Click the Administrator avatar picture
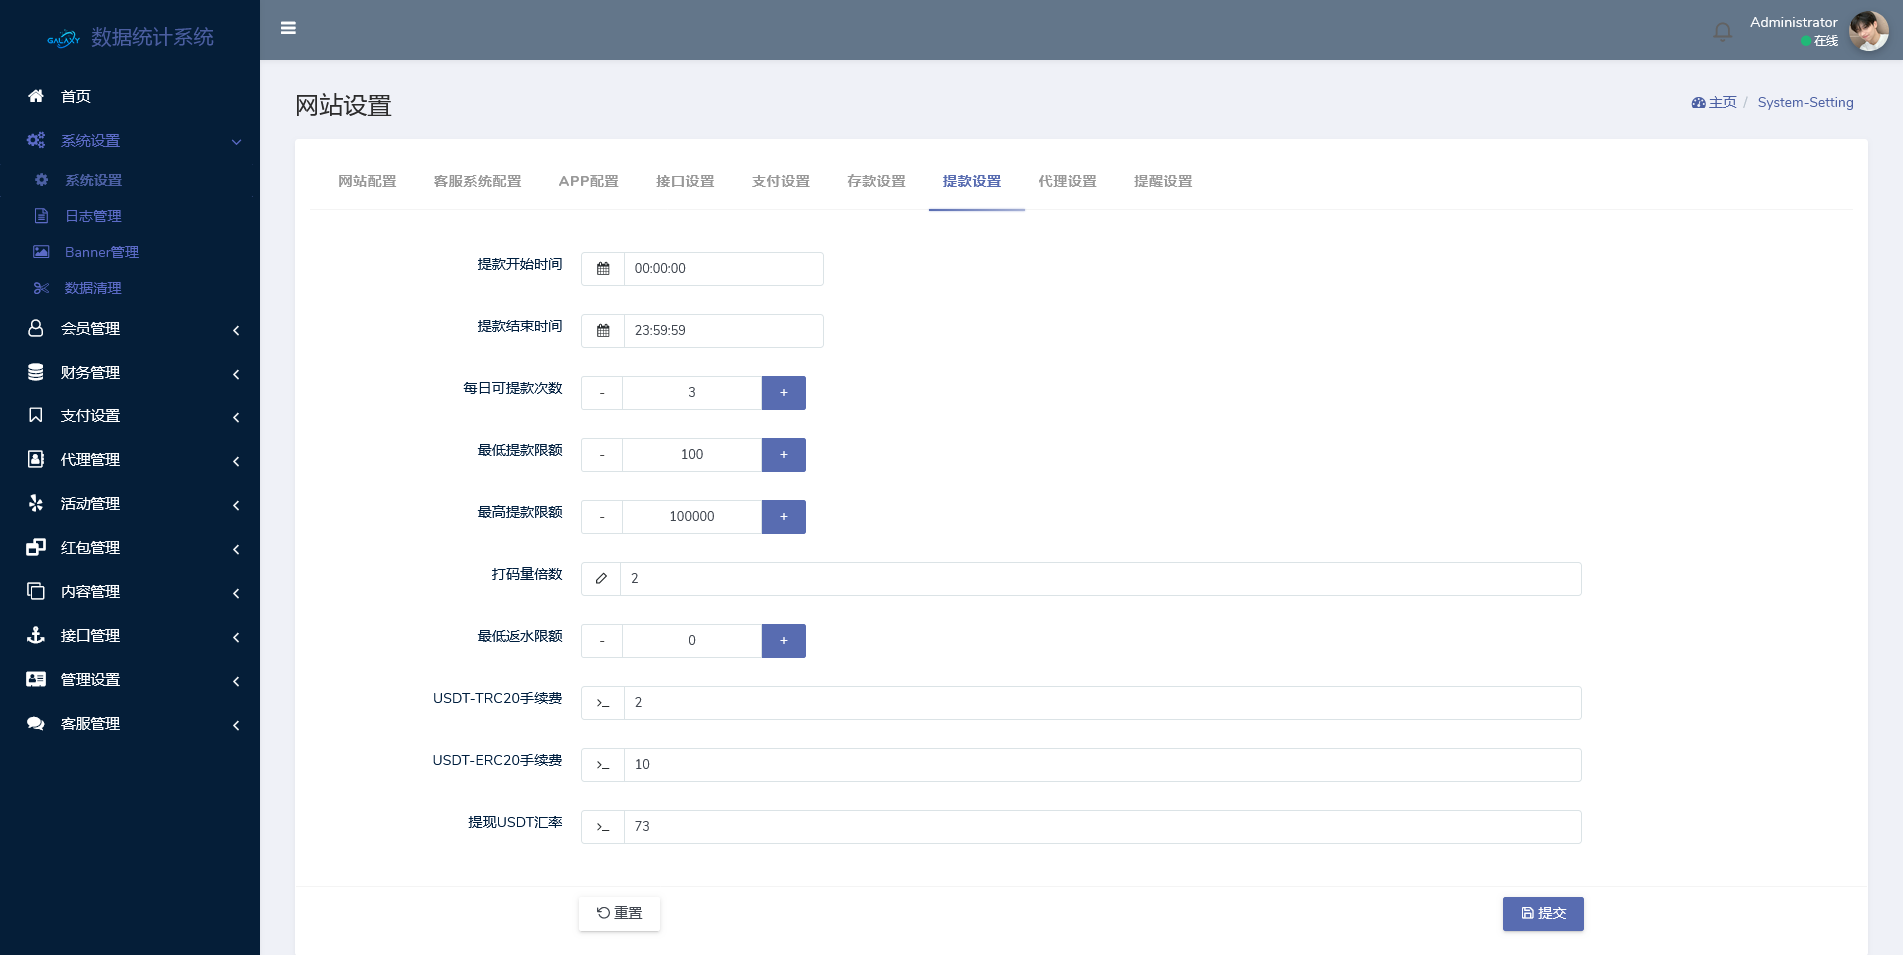 point(1868,31)
